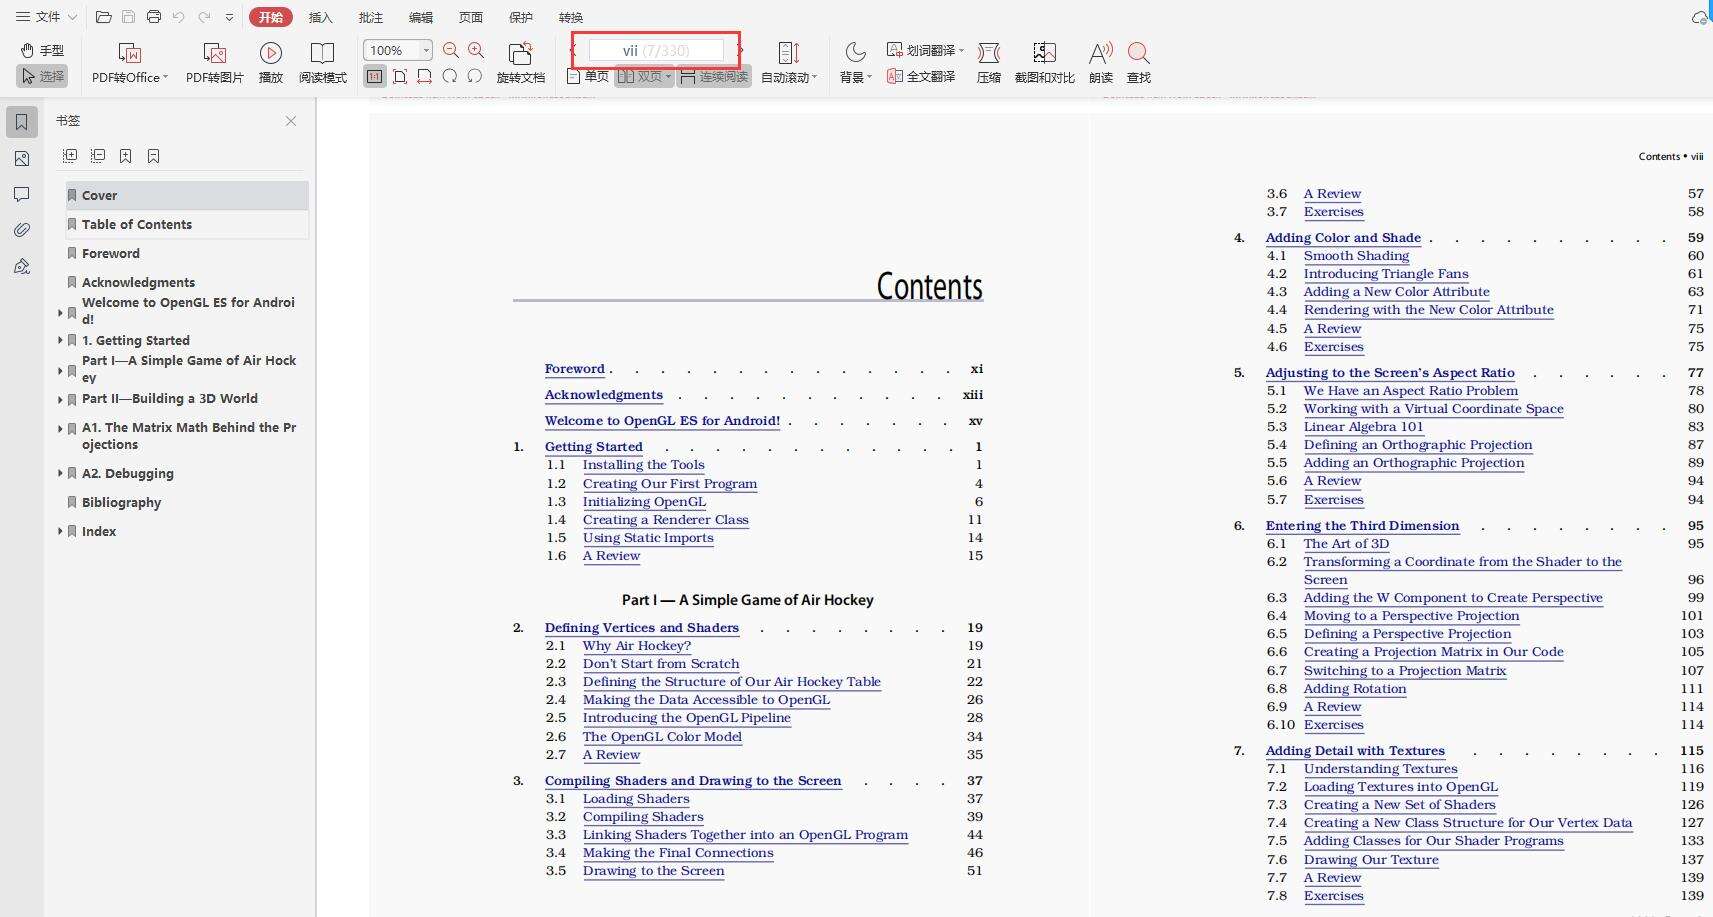The width and height of the screenshot is (1713, 917).
Task: Select the 'Table of Contents' bookmark
Action: [187, 224]
